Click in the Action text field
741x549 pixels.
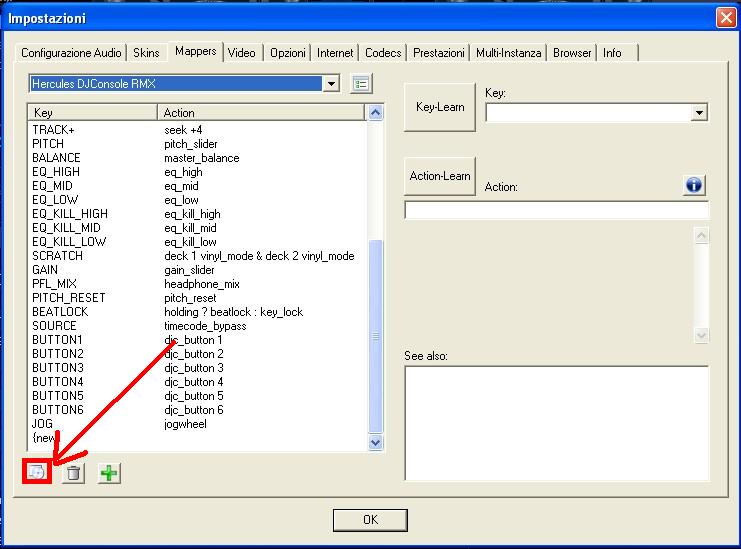556,210
